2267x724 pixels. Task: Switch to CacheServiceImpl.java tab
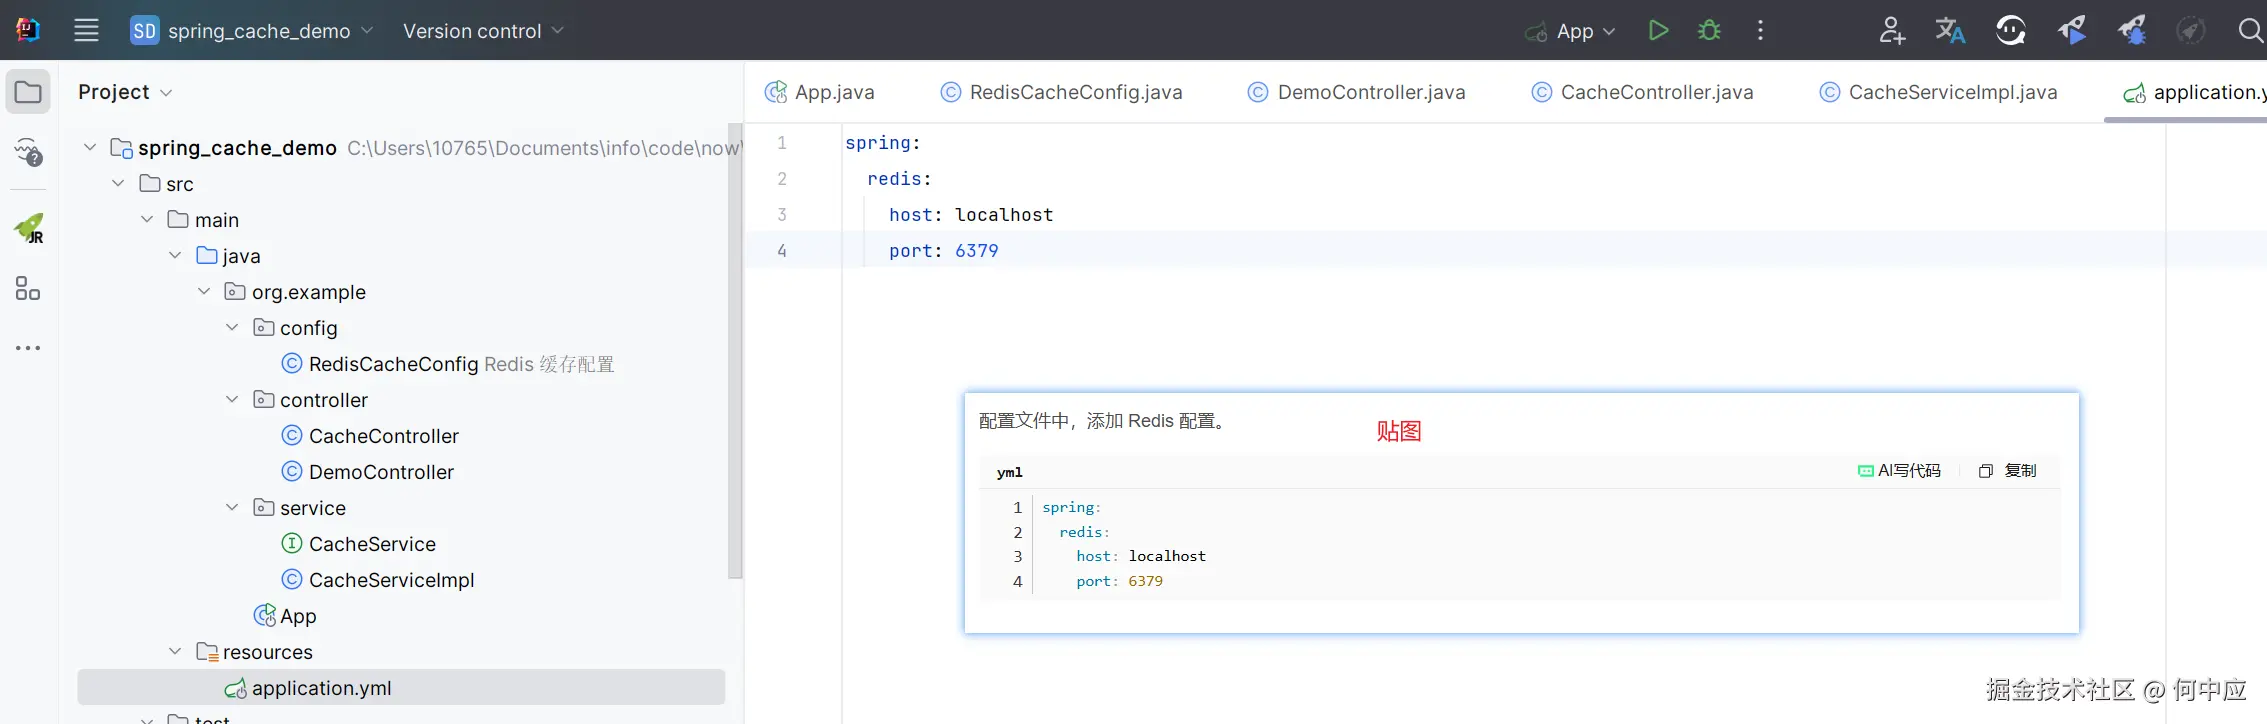(1938, 92)
